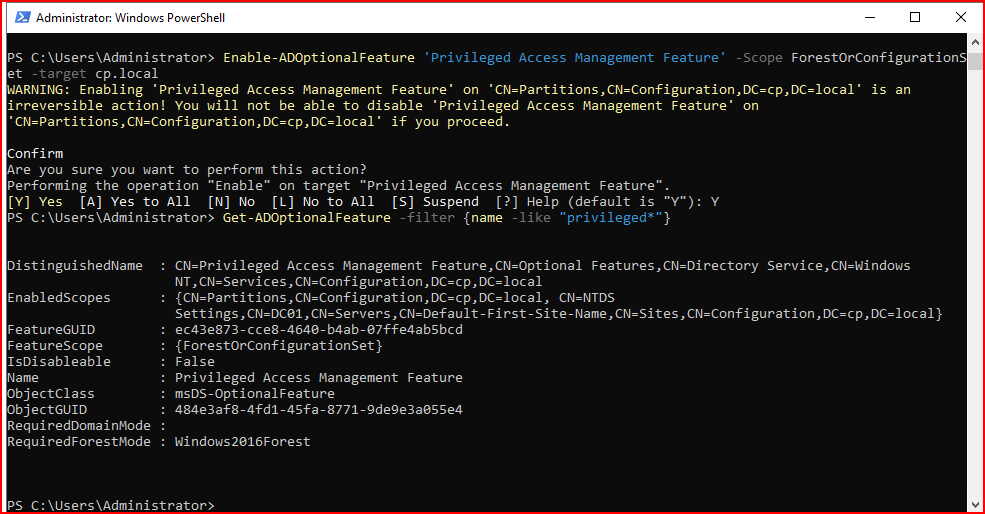Screen dimensions: 985x514
Task: Click the FeatureGUID value ec43e873
Action: point(318,330)
